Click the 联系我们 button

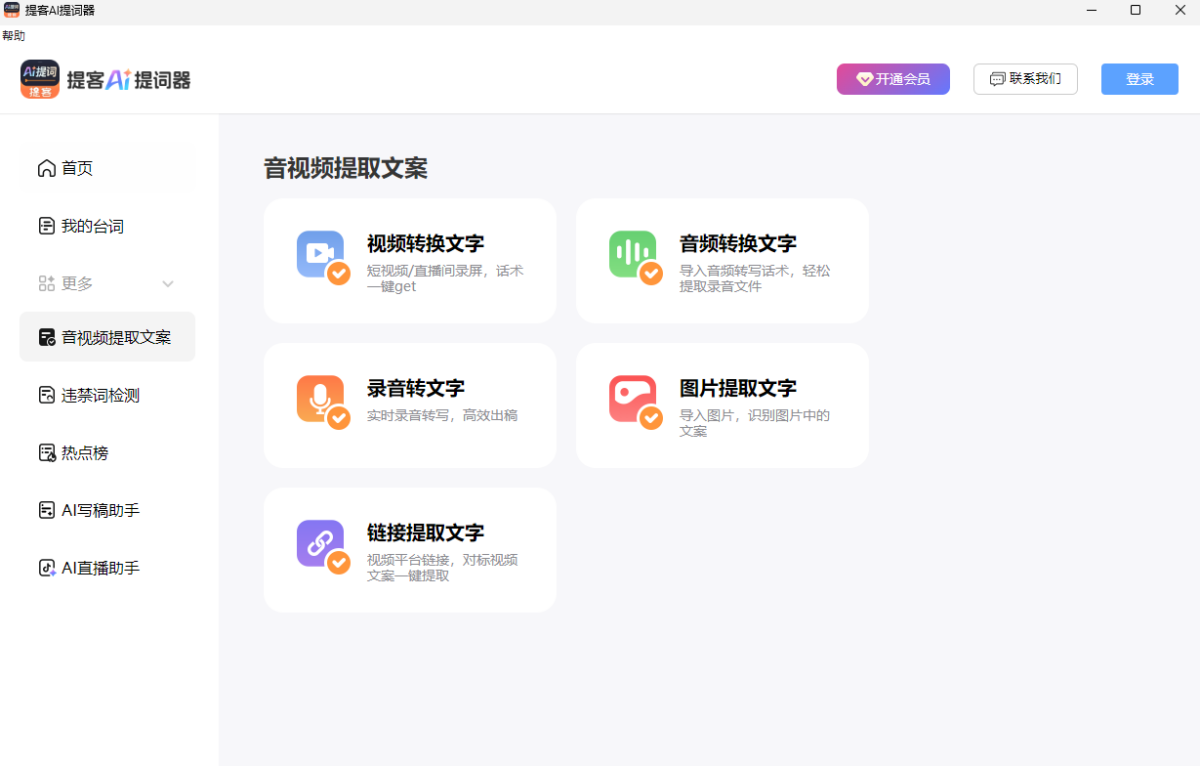[1025, 79]
